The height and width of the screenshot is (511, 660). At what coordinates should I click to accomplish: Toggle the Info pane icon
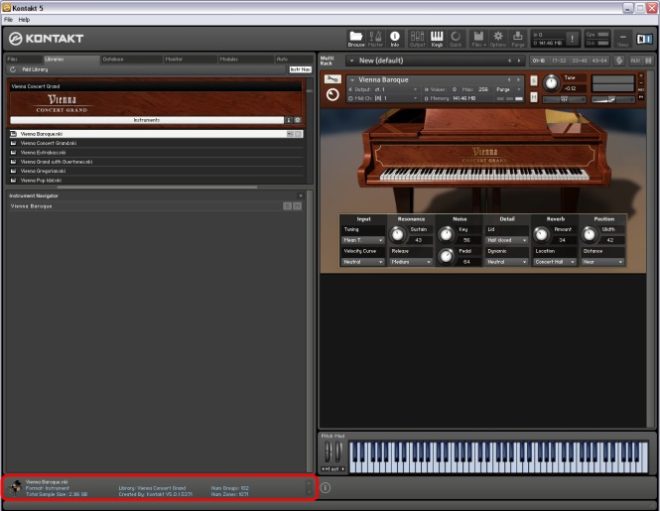click(x=394, y=39)
